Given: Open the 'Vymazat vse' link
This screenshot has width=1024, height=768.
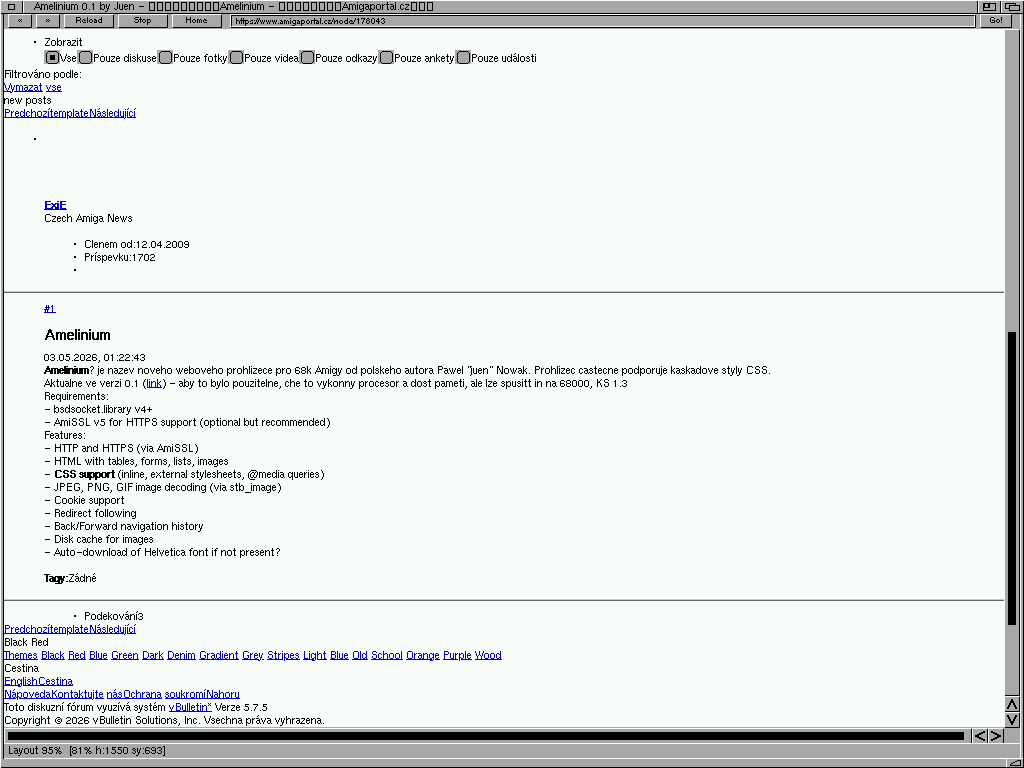Looking at the screenshot, I should pyautogui.click(x=33, y=87).
